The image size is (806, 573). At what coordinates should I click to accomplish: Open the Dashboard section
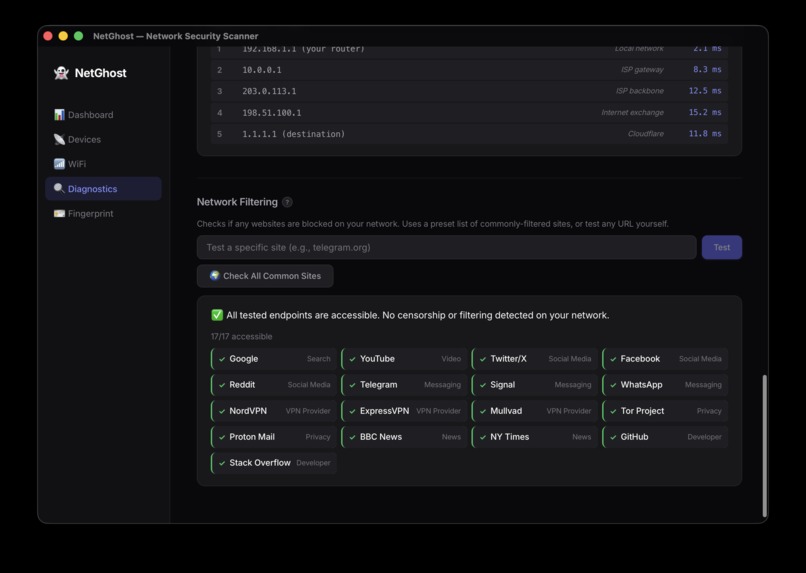pos(103,115)
